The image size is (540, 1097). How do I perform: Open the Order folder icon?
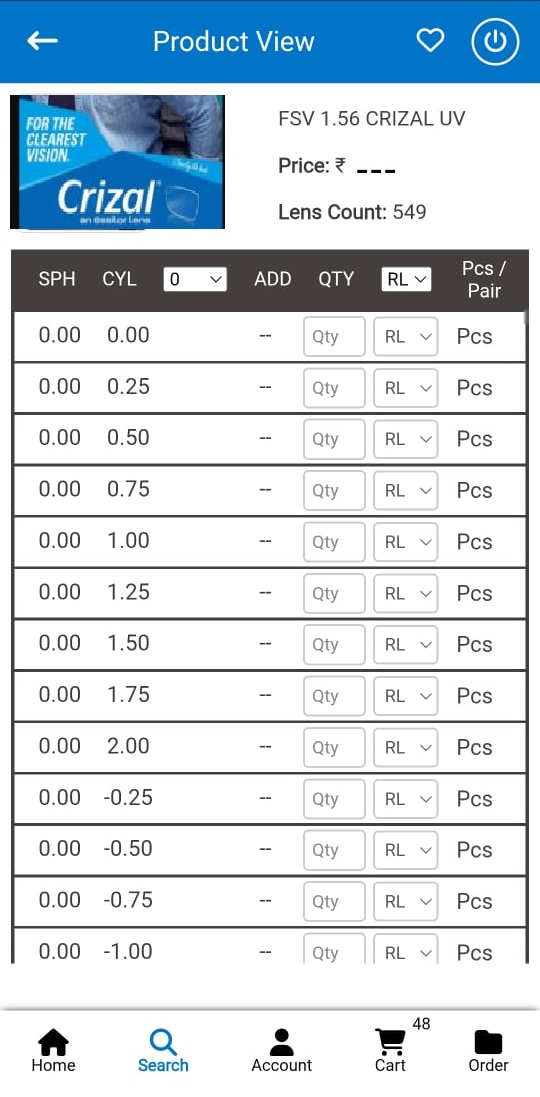click(488, 1049)
